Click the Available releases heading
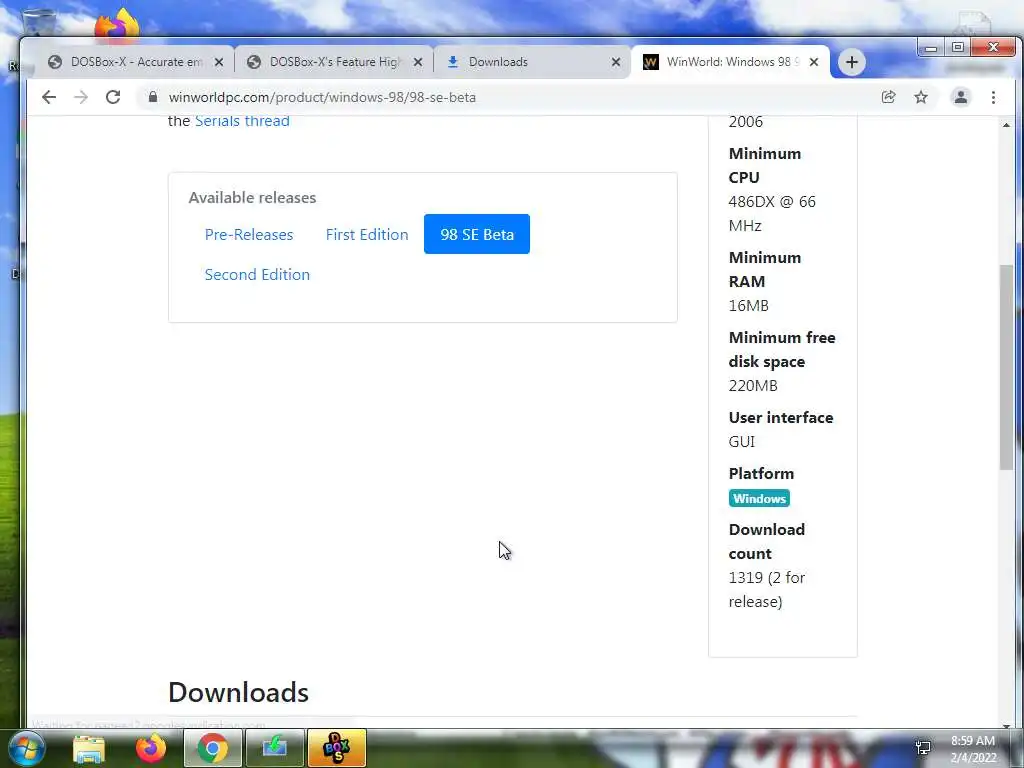The height and width of the screenshot is (768, 1024). pos(252,197)
